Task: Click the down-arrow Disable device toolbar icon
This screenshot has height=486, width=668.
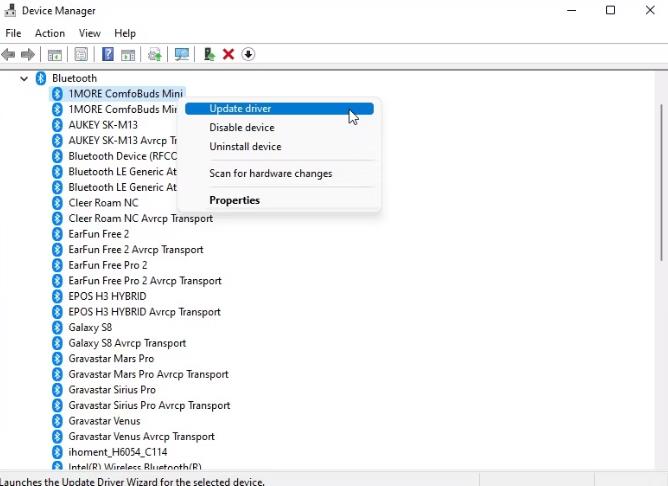Action: [248, 54]
